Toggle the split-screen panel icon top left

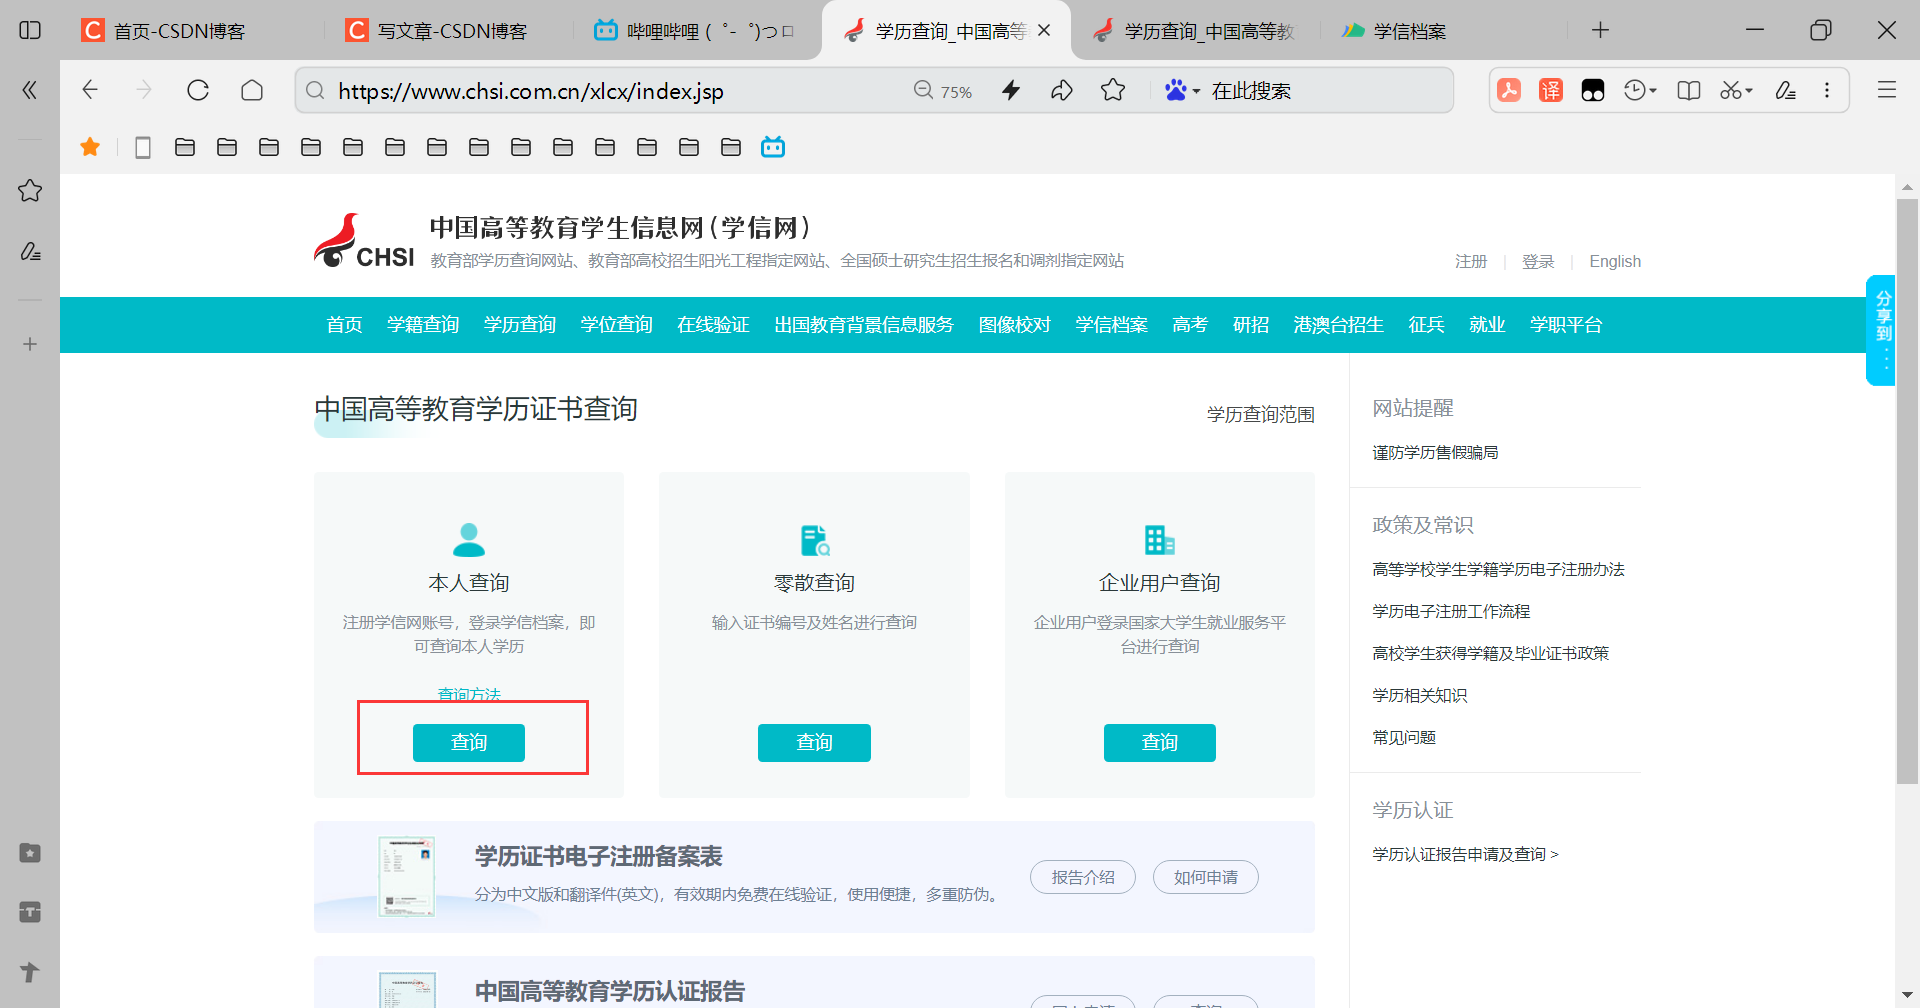point(29,30)
